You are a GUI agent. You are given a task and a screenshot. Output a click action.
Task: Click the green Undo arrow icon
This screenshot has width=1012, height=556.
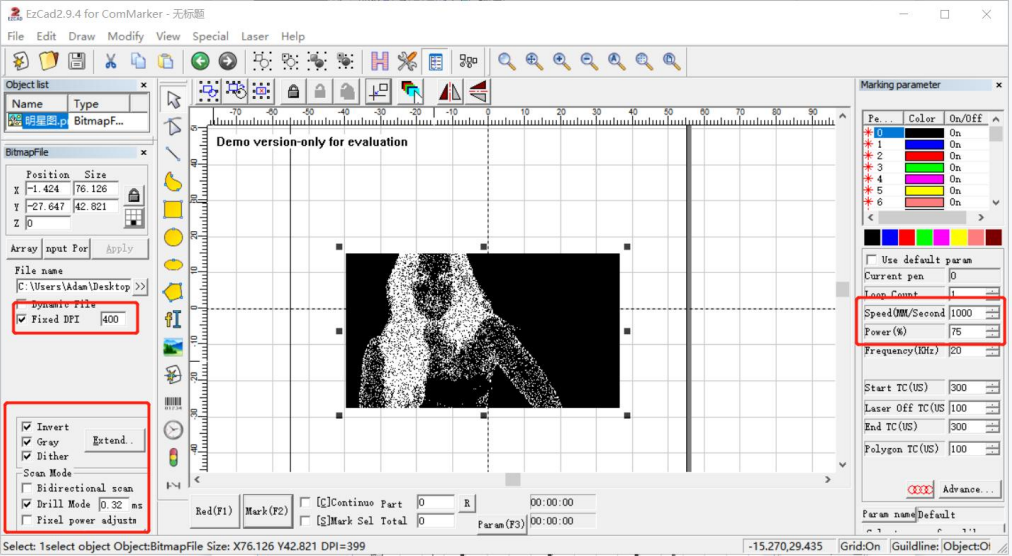pyautogui.click(x=200, y=61)
